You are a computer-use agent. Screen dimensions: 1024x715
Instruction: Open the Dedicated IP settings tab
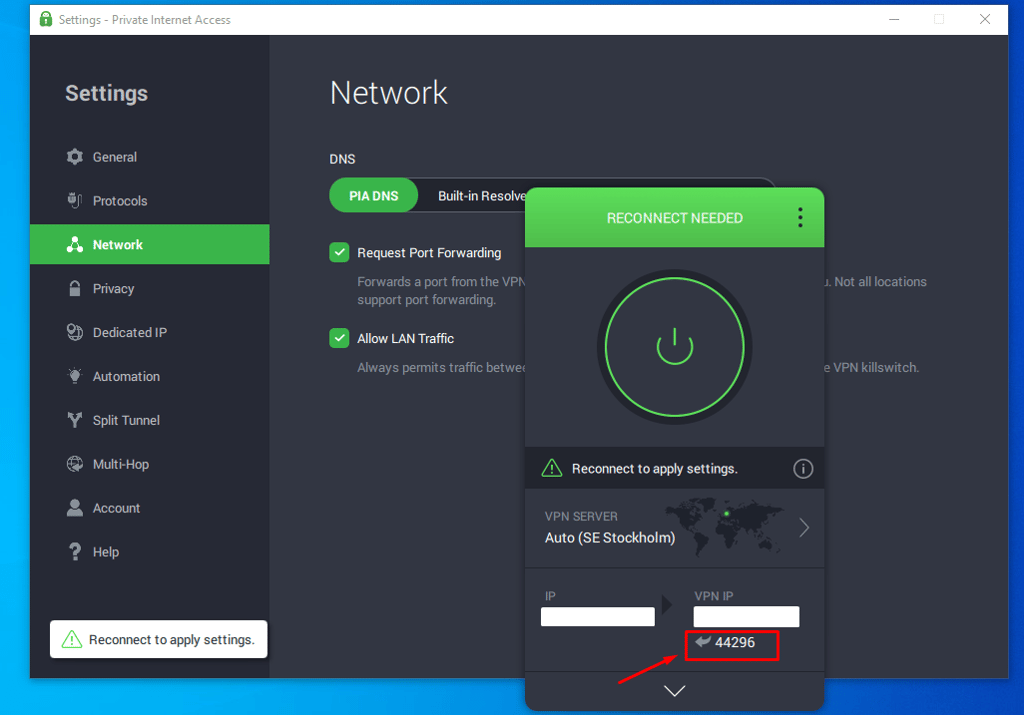click(x=150, y=332)
